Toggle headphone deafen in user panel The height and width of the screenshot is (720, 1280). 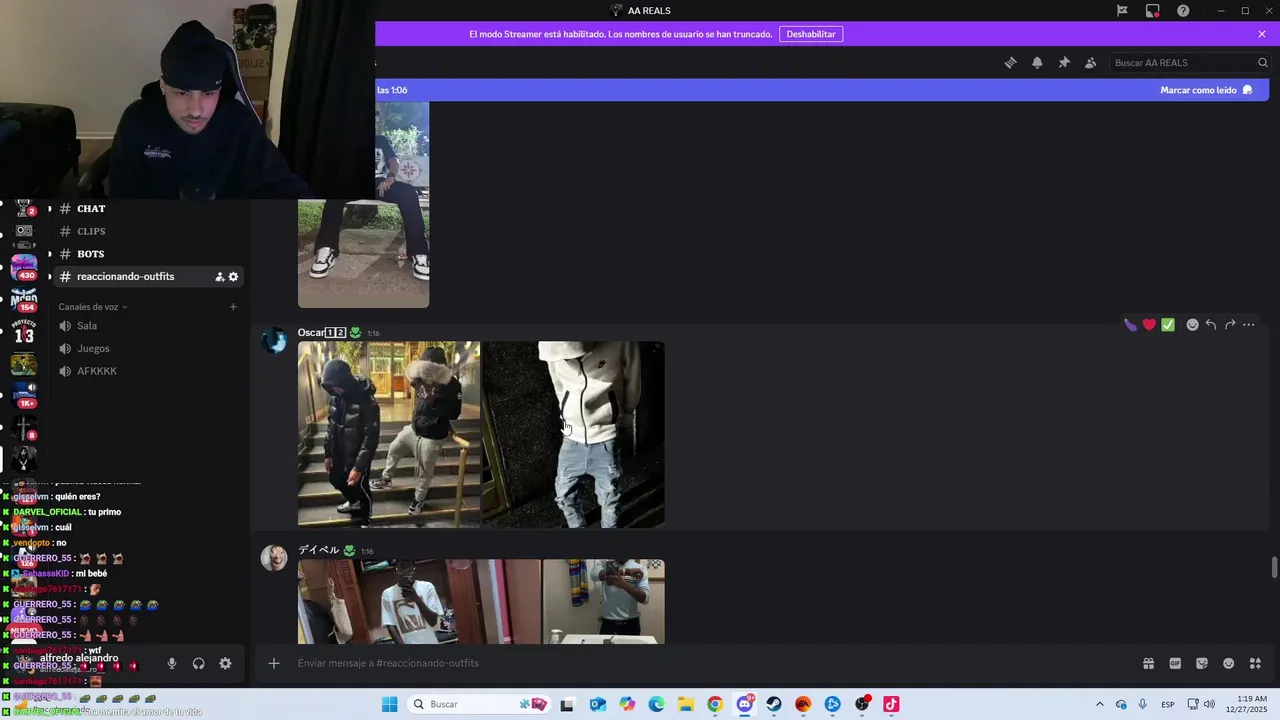199,663
